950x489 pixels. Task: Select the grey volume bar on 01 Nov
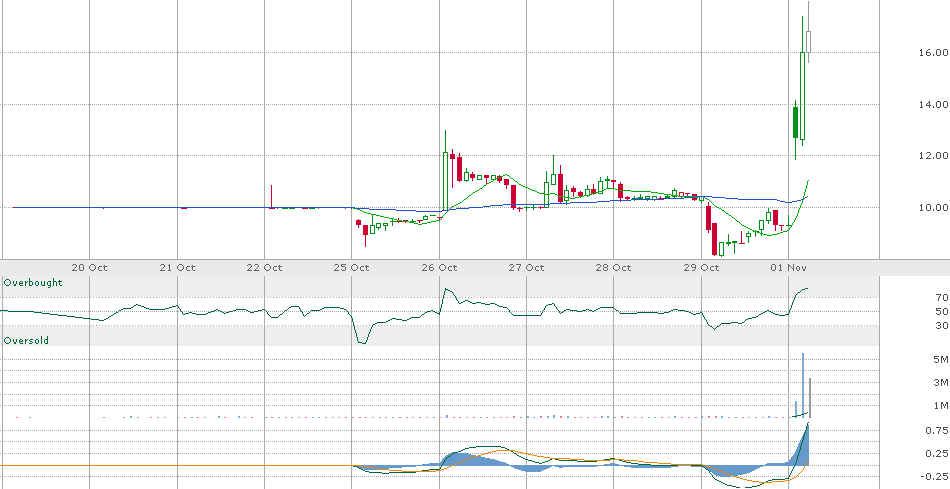pos(809,398)
